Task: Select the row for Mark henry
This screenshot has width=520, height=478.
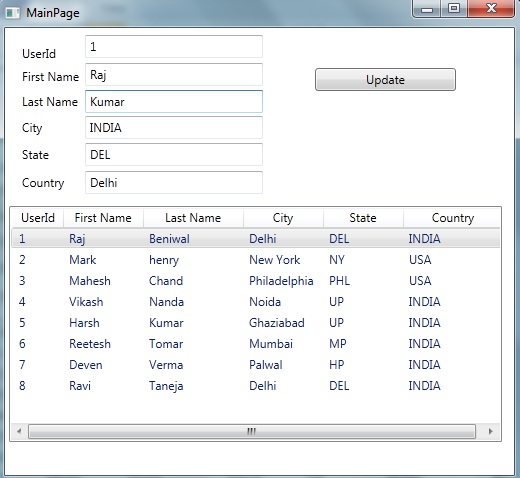Action: (x=256, y=260)
